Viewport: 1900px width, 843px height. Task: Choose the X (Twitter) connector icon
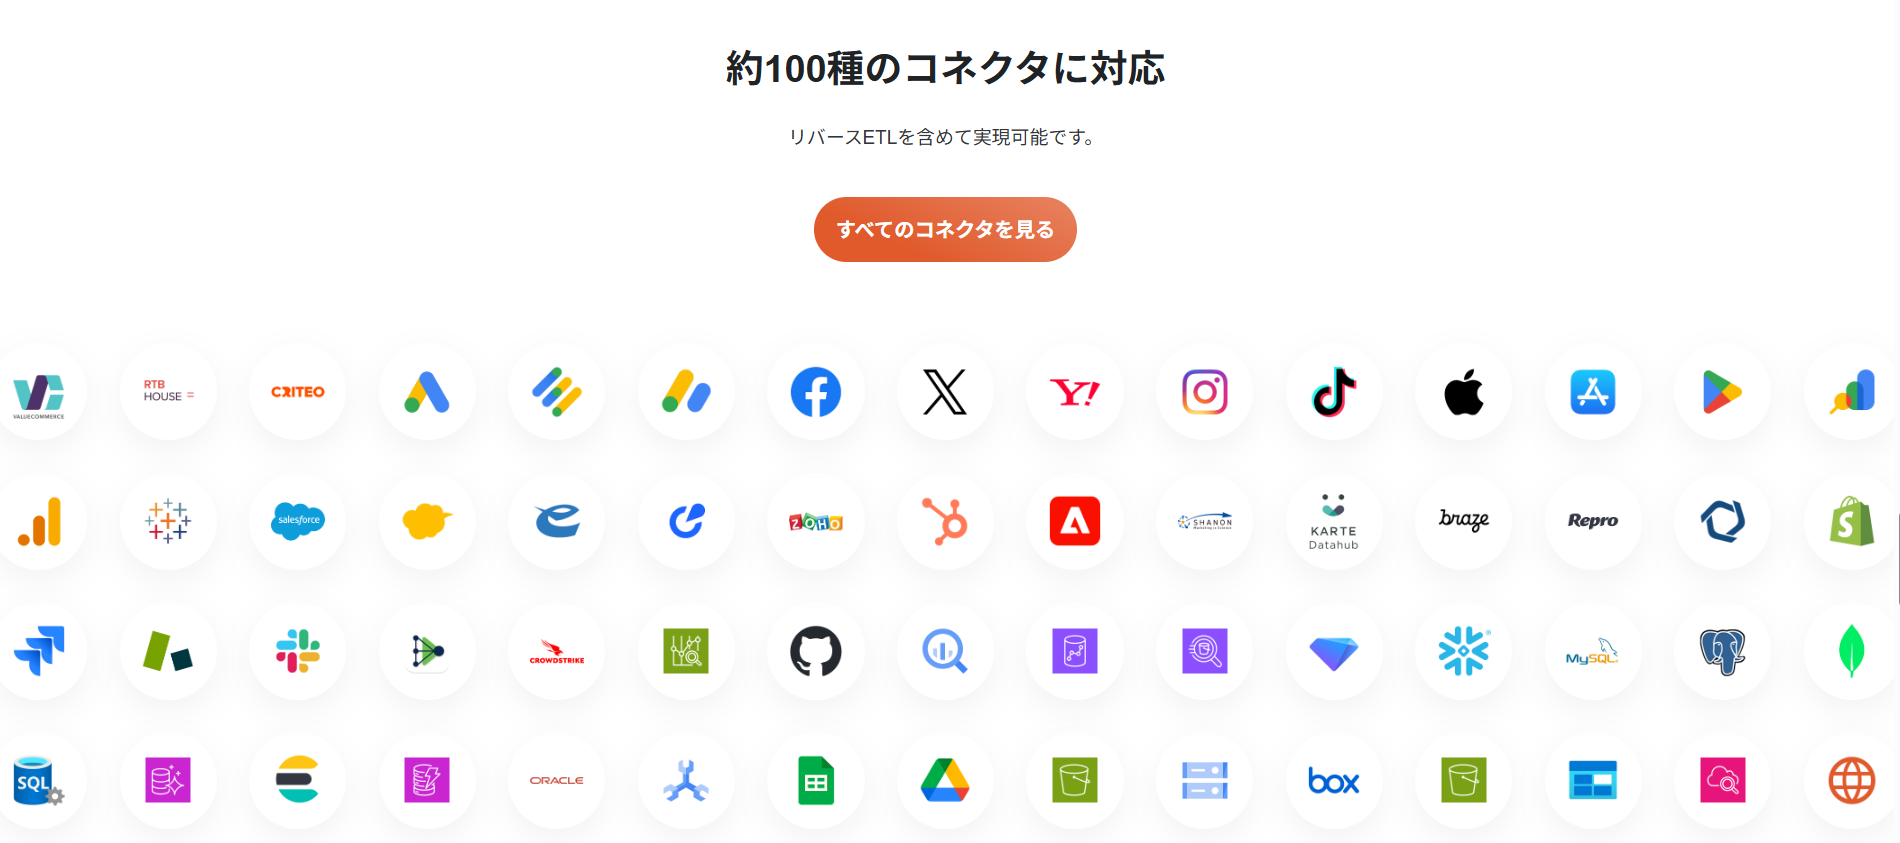[945, 392]
